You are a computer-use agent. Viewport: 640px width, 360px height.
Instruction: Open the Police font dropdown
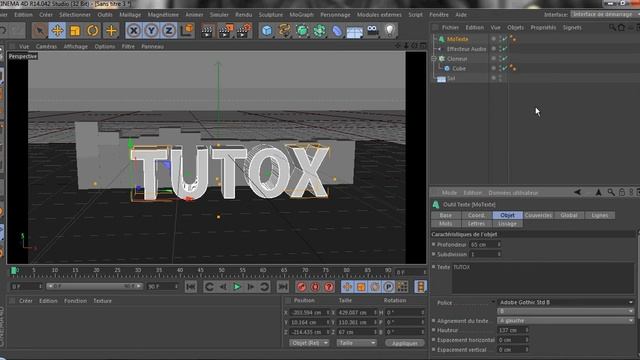(x=566, y=302)
